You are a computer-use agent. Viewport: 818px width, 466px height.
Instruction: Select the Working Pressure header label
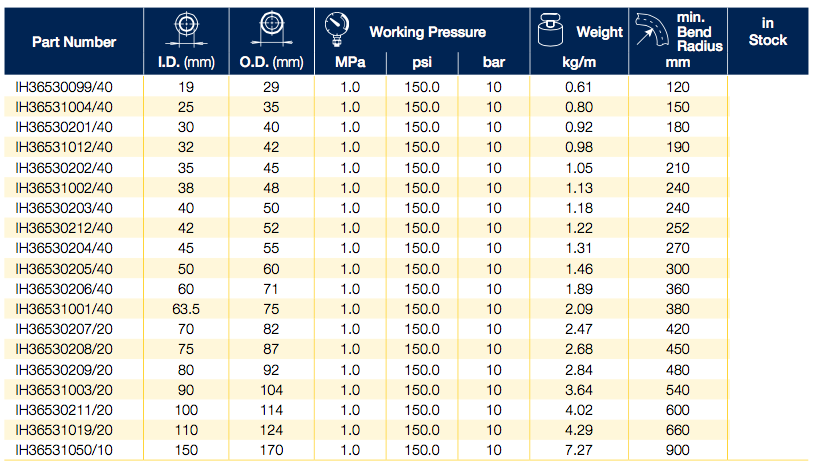coord(427,32)
